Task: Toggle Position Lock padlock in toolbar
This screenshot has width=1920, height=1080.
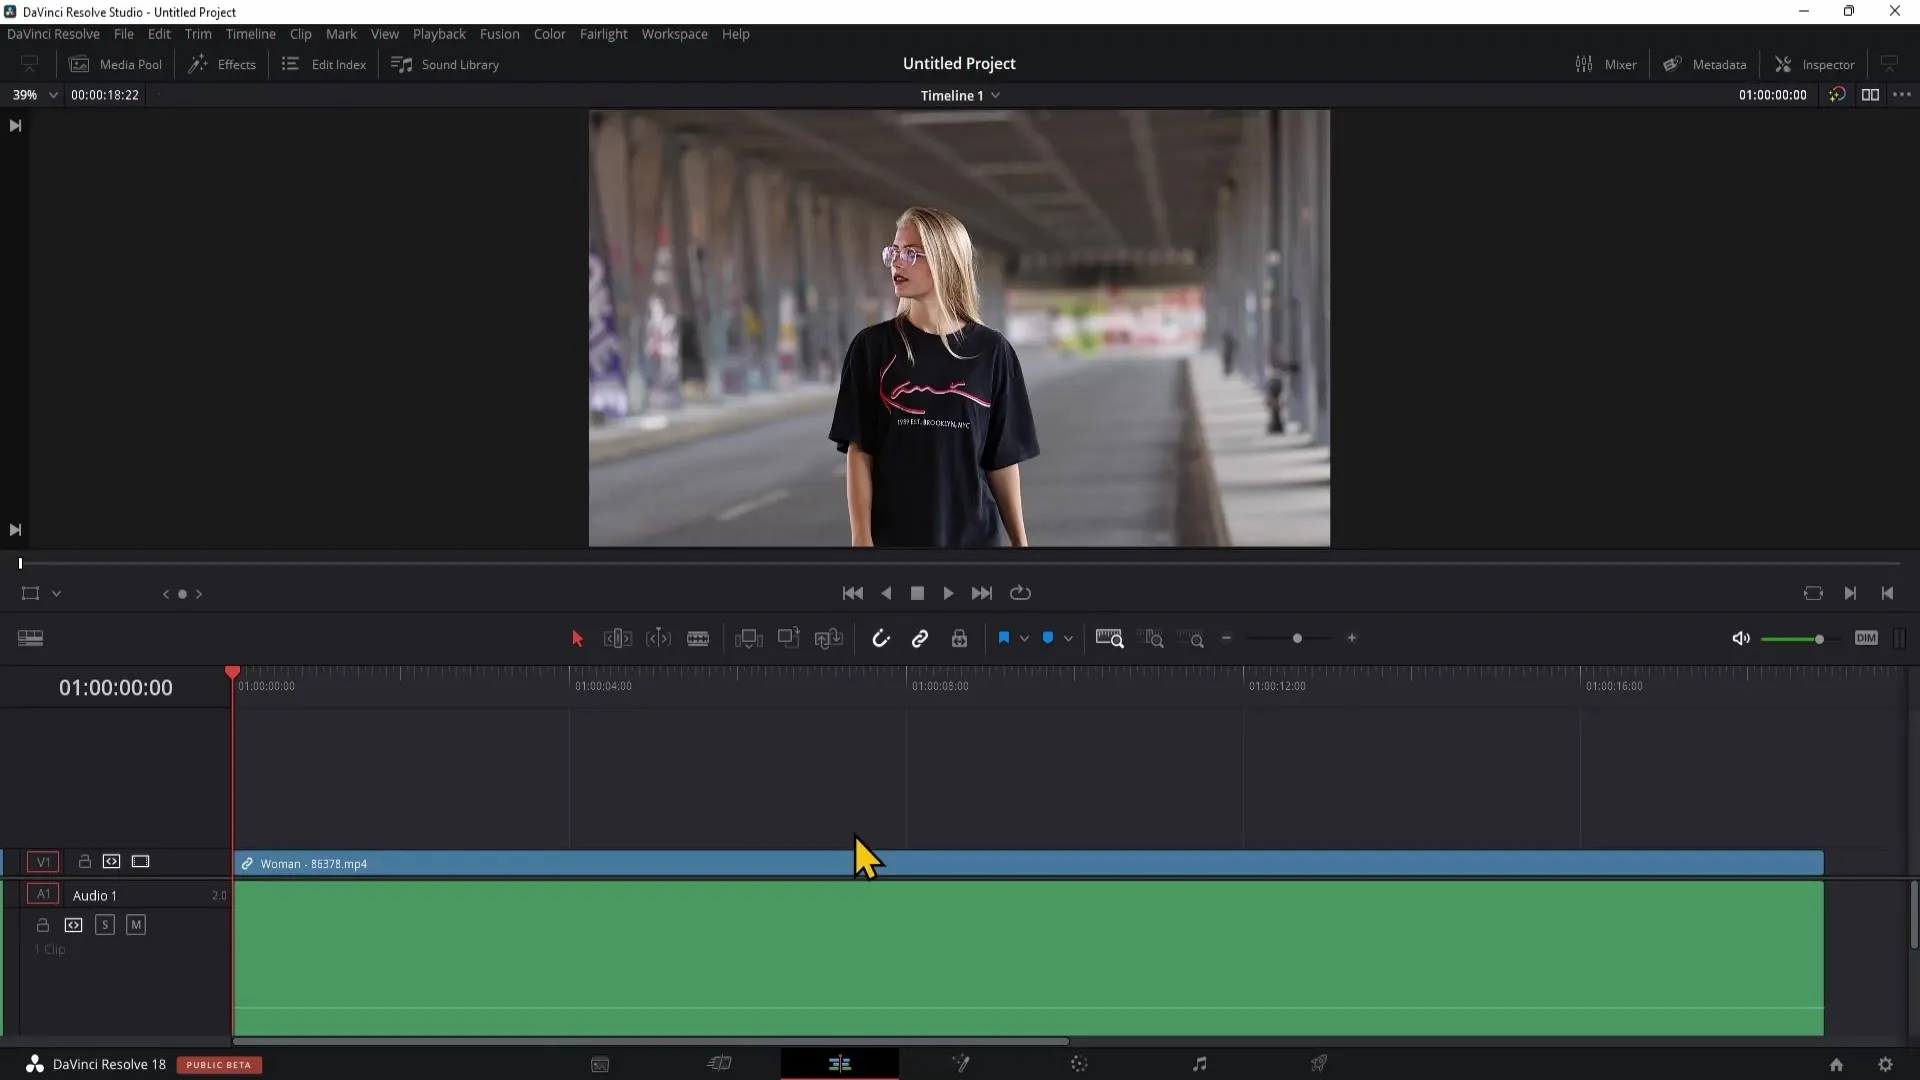Action: [x=959, y=639]
